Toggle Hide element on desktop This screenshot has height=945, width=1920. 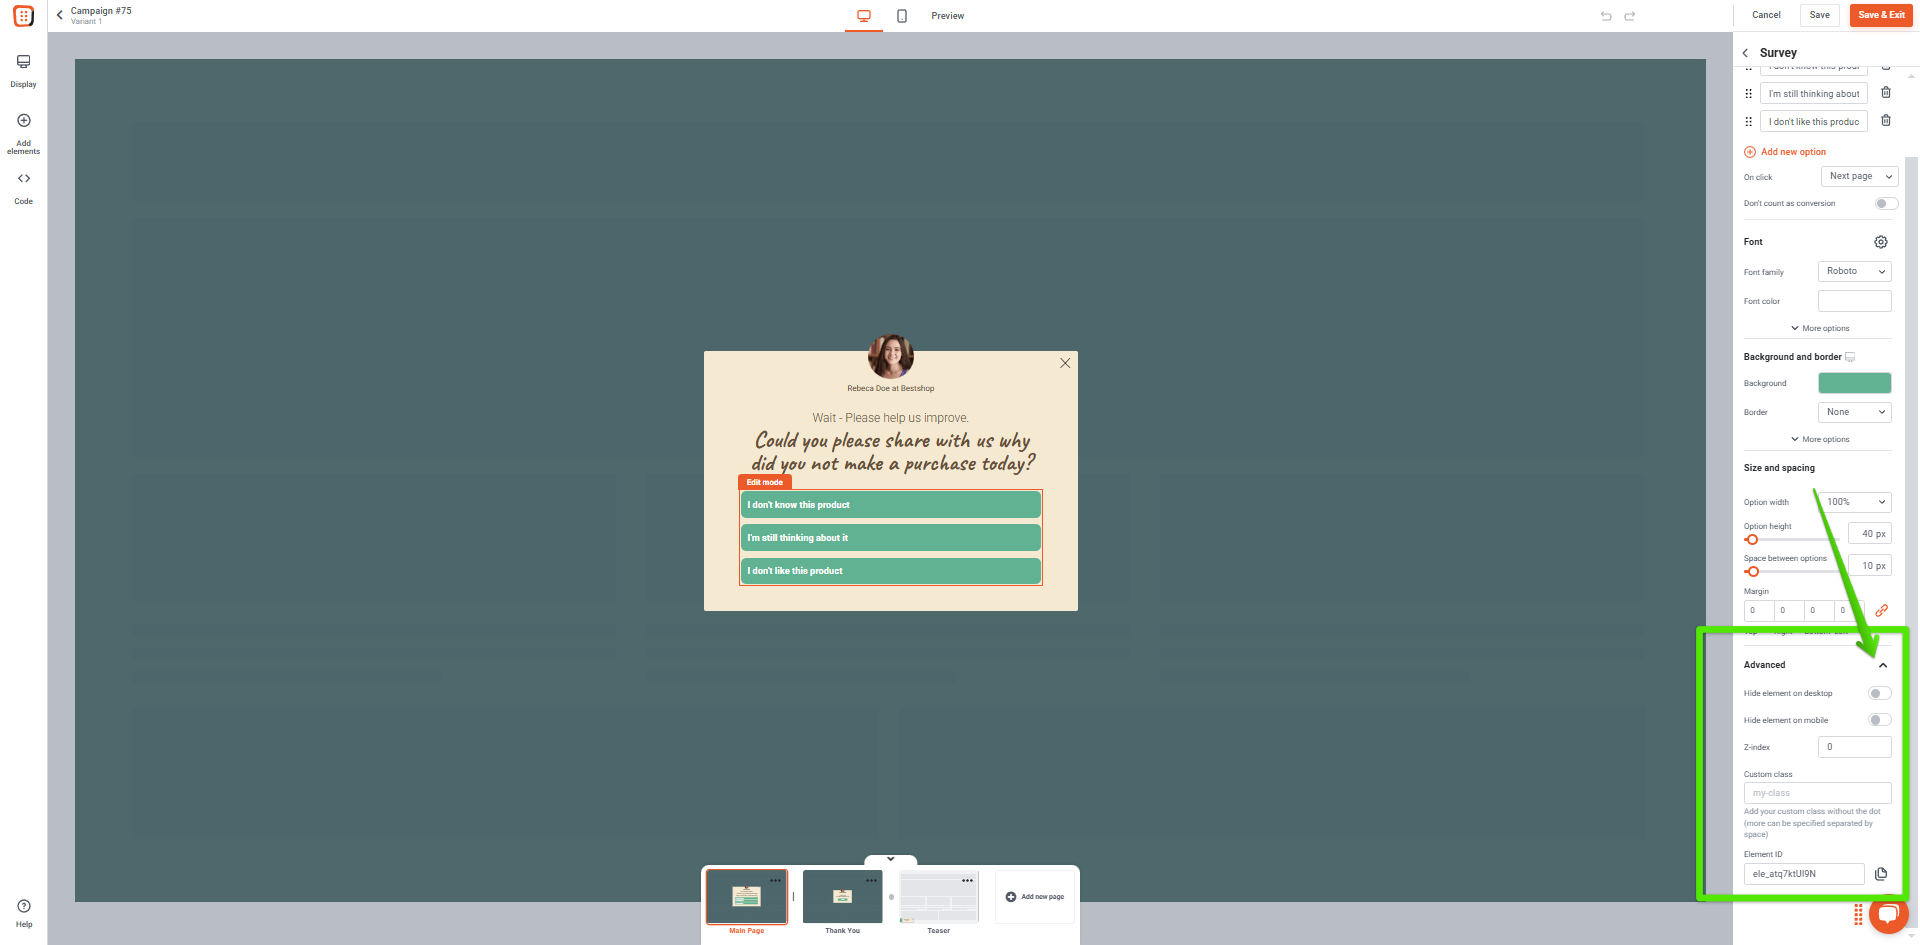coord(1879,693)
